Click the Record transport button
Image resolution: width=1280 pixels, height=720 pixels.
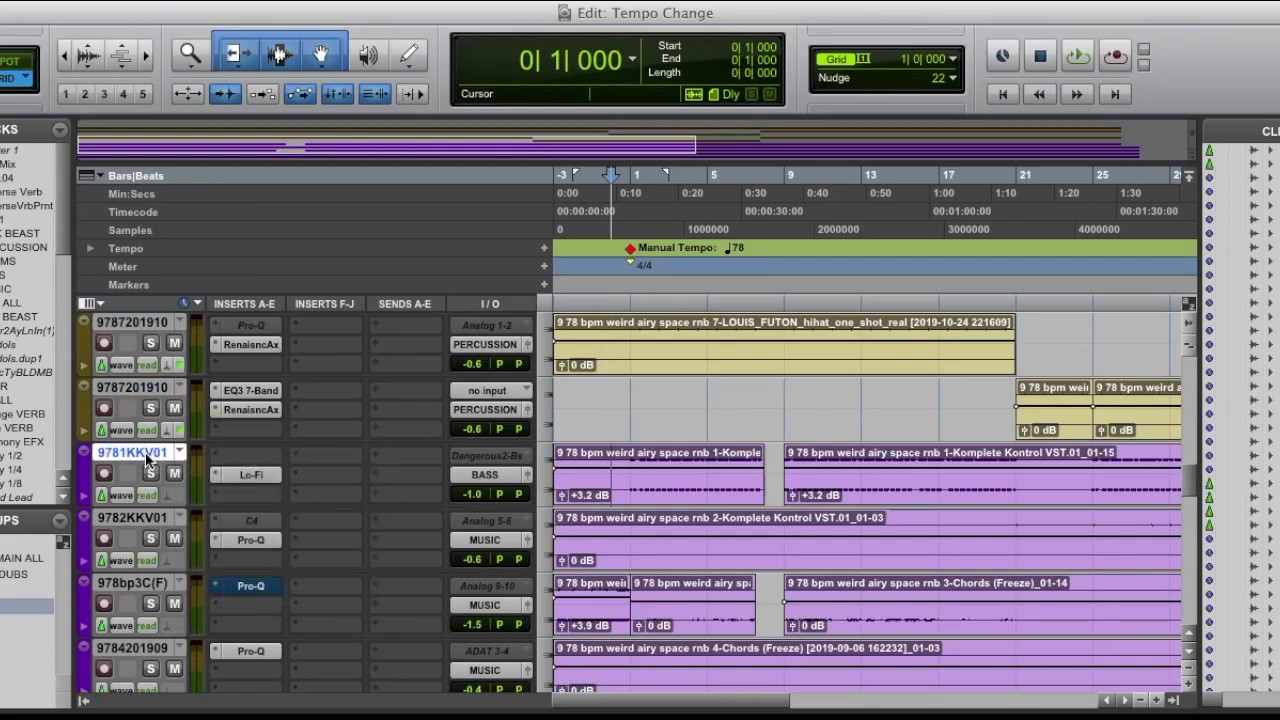[1115, 56]
